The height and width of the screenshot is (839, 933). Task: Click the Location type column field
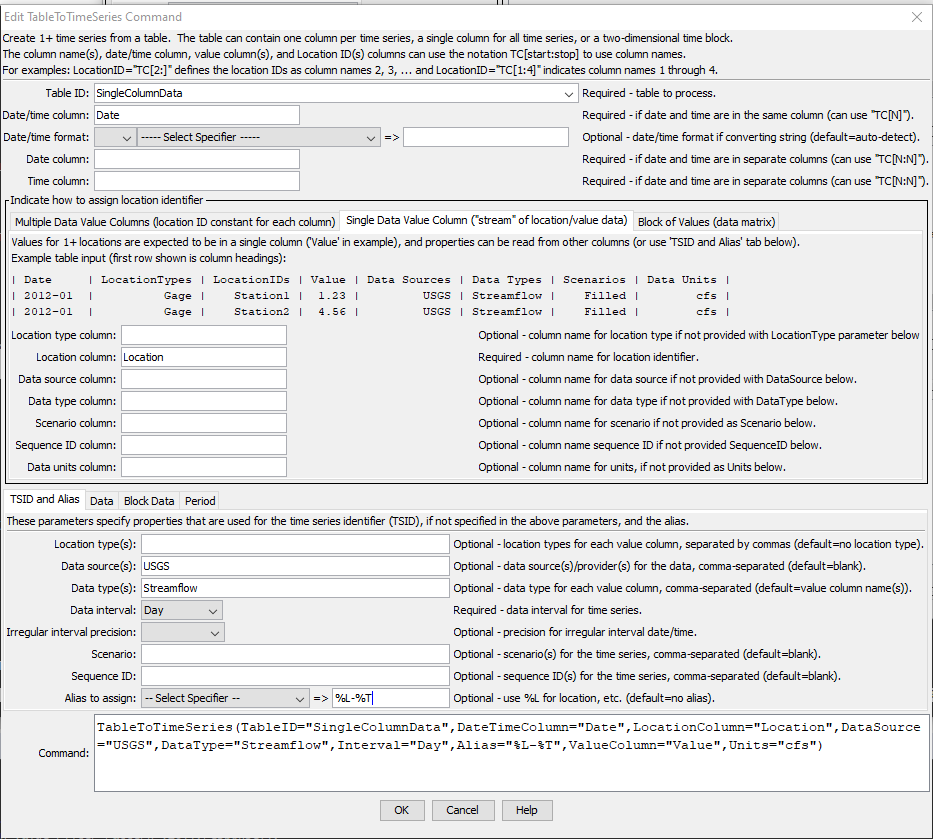tap(204, 336)
